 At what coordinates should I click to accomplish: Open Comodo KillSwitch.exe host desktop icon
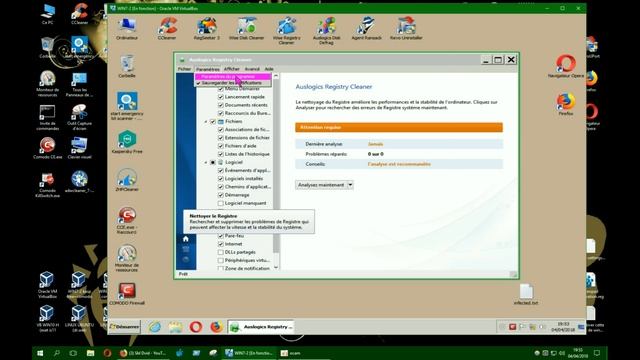click(x=47, y=185)
